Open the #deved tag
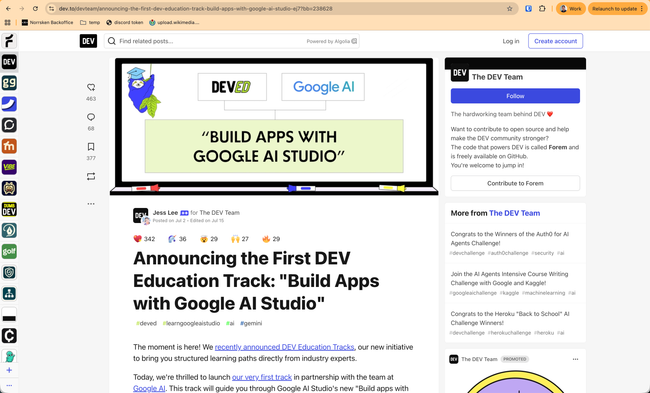 tap(146, 323)
